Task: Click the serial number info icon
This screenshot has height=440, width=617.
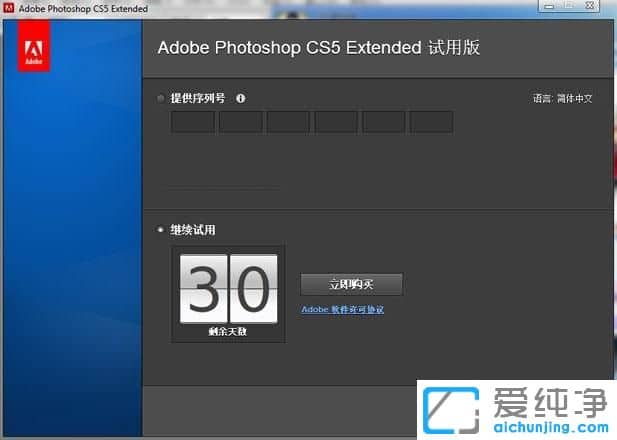Action: coord(240,98)
